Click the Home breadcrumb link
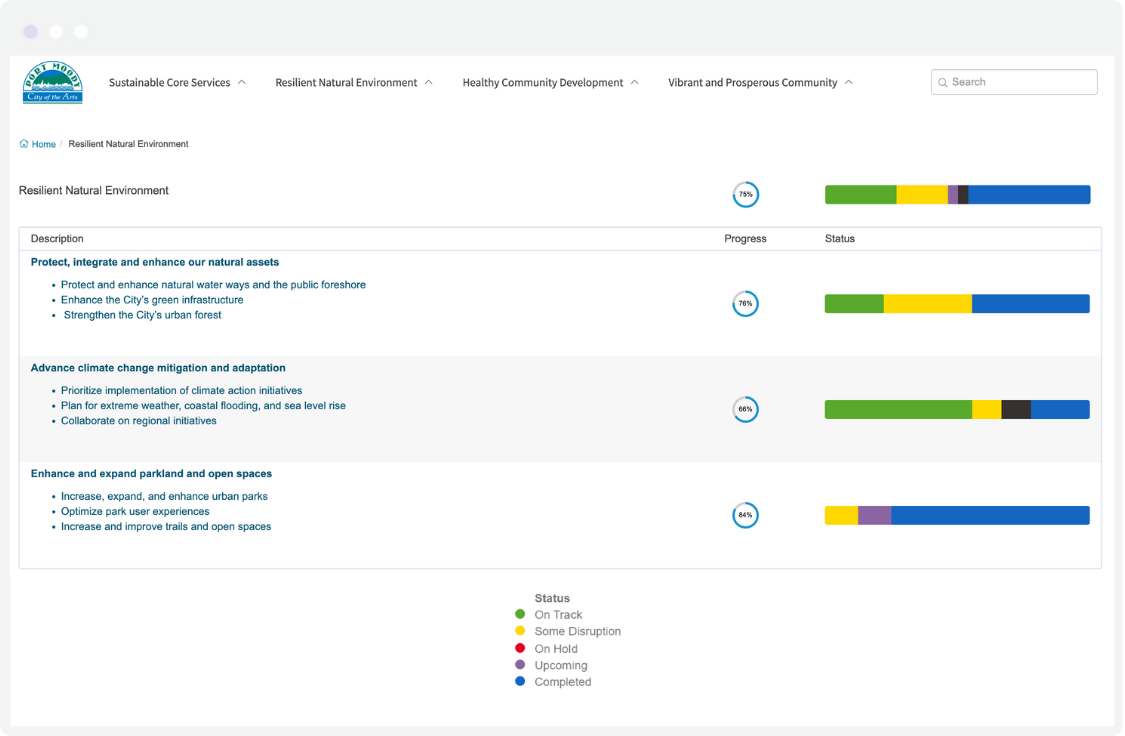Image resolution: width=1125 pixels, height=736 pixels. pos(43,143)
